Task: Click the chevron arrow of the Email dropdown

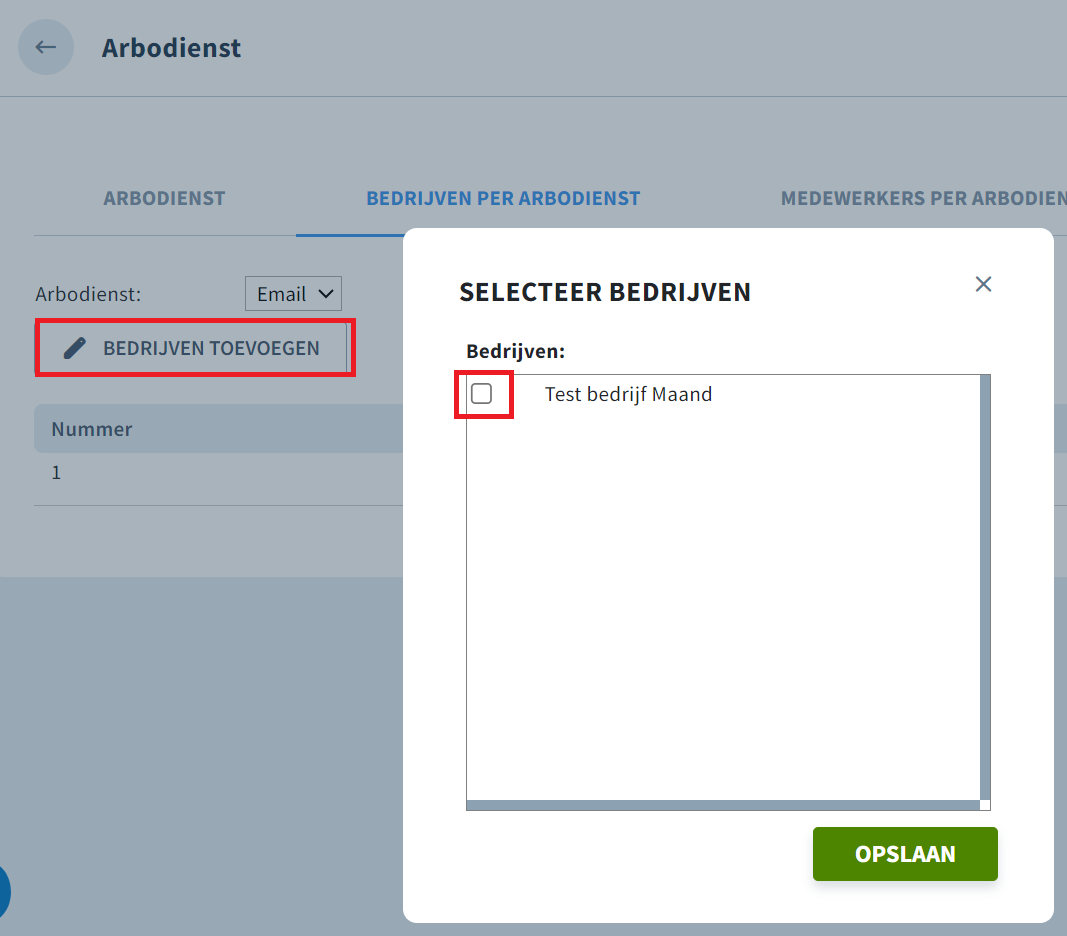Action: 326,294
